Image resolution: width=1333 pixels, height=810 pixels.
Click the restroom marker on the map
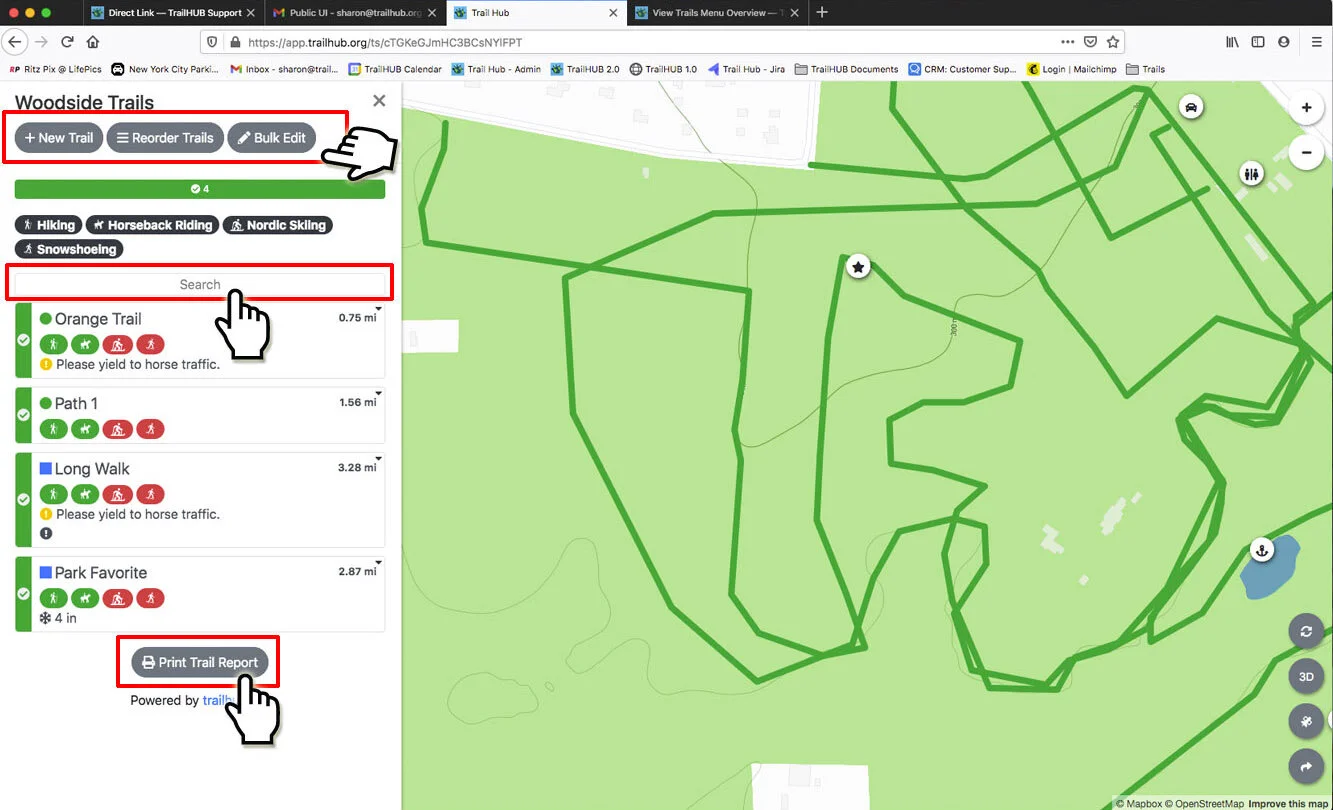[1253, 173]
